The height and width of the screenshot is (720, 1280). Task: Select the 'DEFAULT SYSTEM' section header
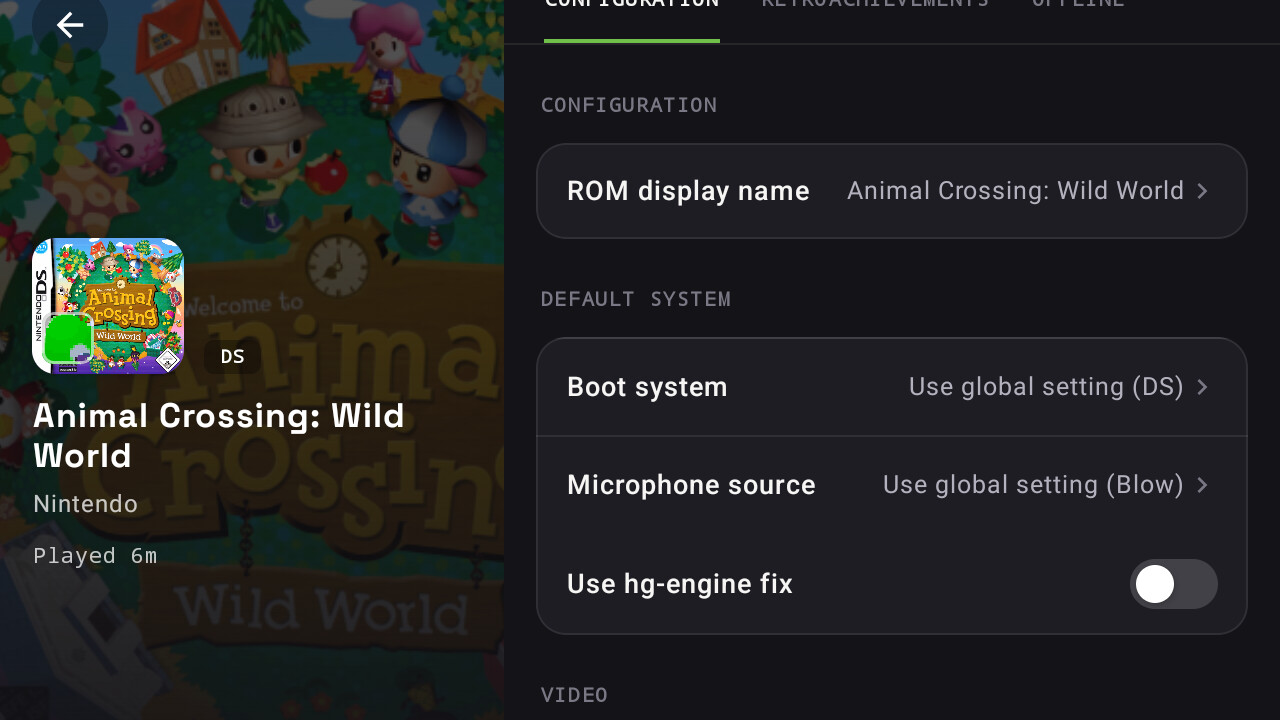coord(636,299)
